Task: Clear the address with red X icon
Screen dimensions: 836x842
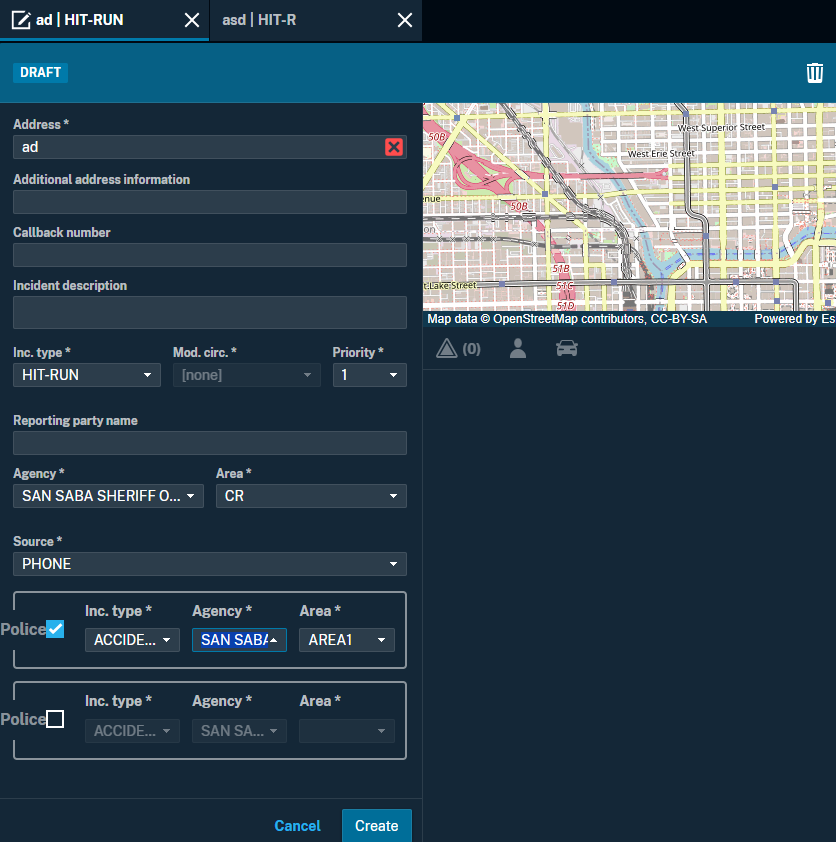Action: coord(394,147)
